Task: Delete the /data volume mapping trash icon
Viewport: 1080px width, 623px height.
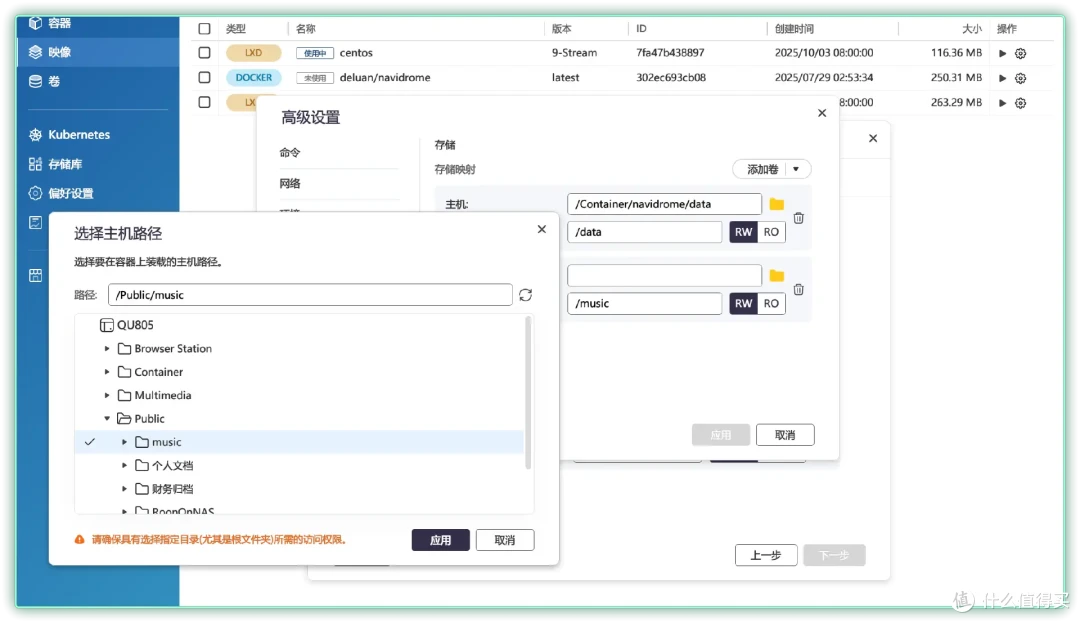Action: 799,218
